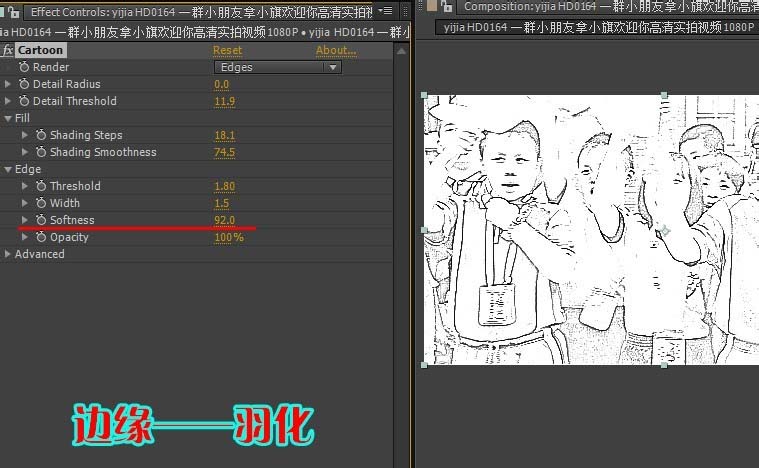
Task: Toggle the Shading Steps stopwatch
Action: click(x=41, y=135)
